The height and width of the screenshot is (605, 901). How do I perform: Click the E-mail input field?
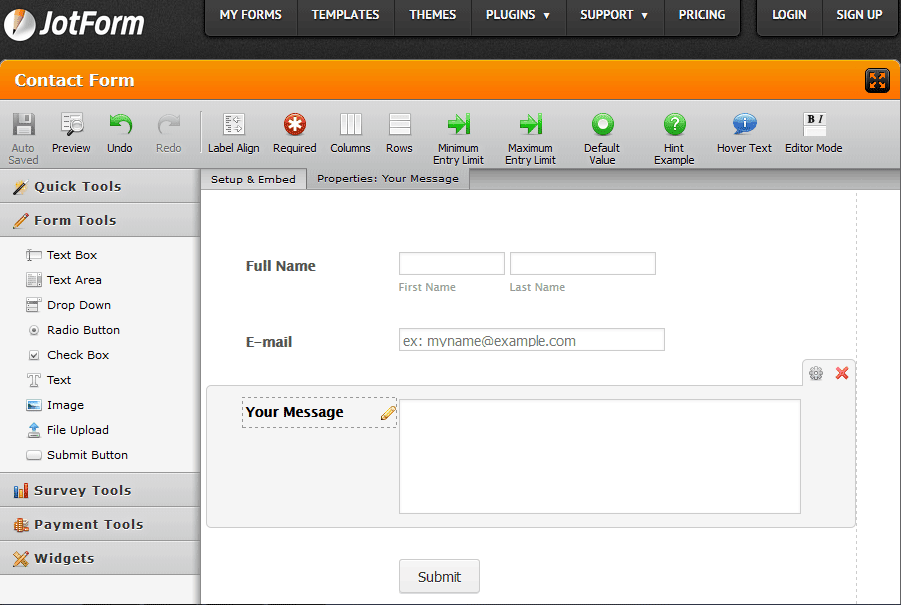click(x=532, y=340)
